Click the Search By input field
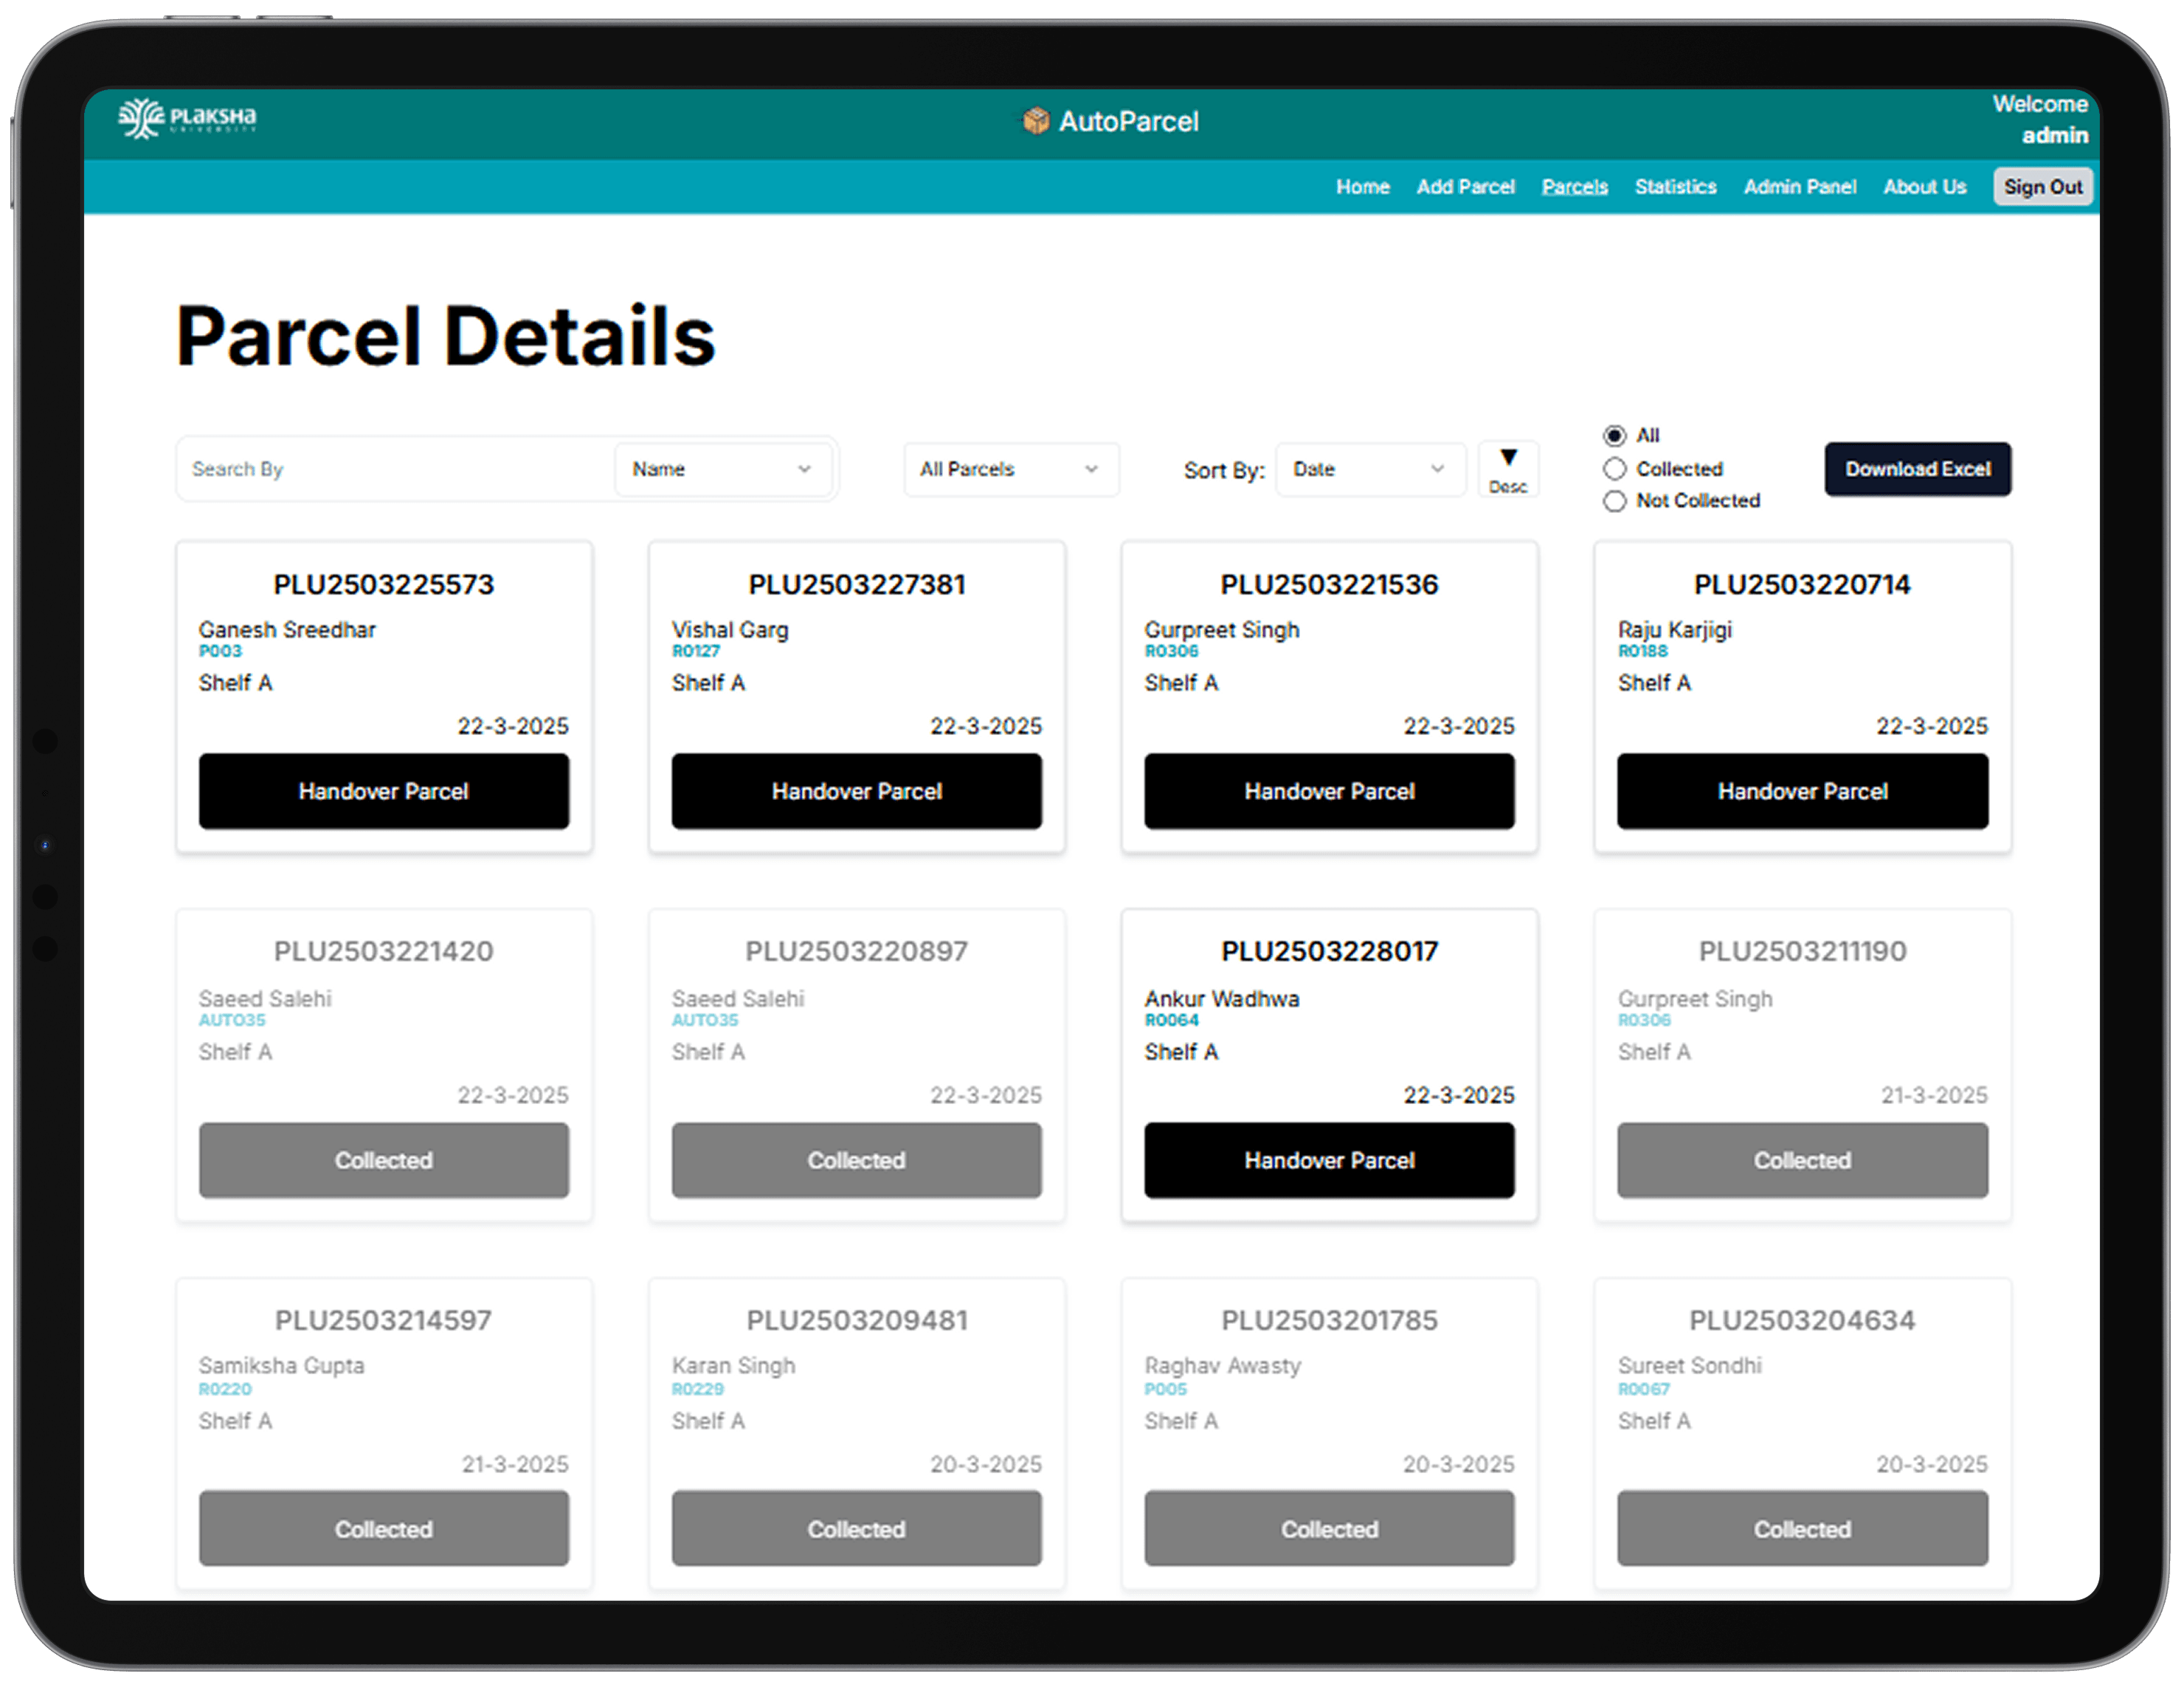 [395, 469]
